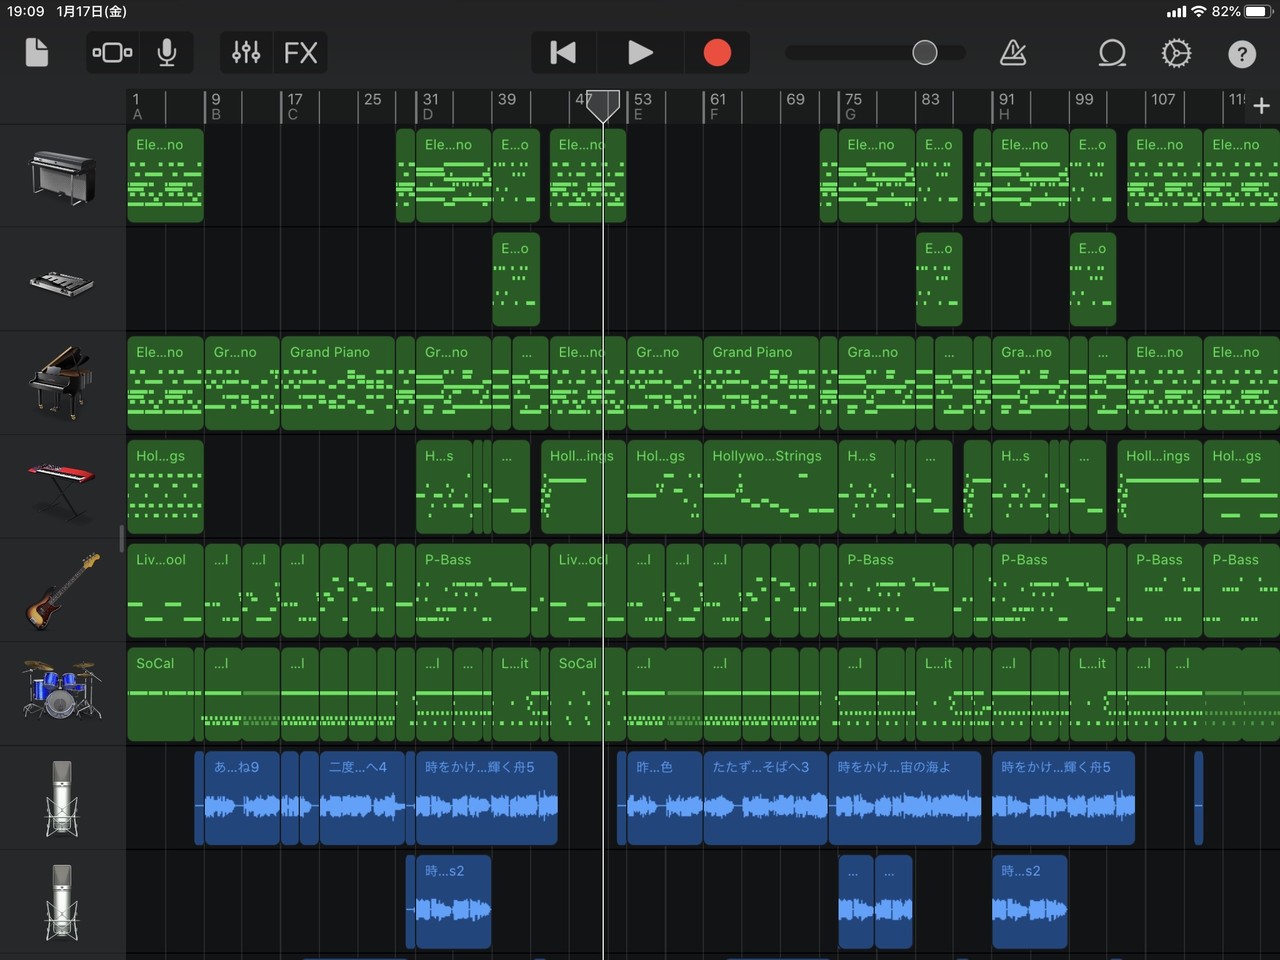Image resolution: width=1280 pixels, height=960 pixels.
Task: Select synth track E...o region at bar 39
Action: [516, 278]
